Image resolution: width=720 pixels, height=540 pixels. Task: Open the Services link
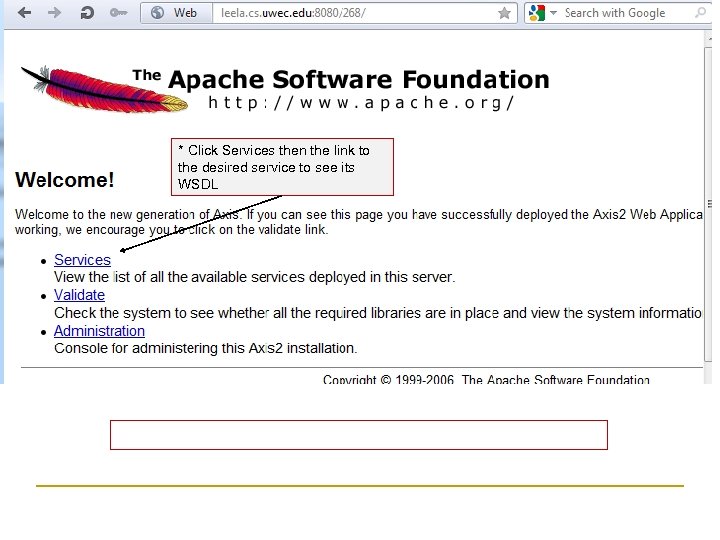pyautogui.click(x=82, y=260)
